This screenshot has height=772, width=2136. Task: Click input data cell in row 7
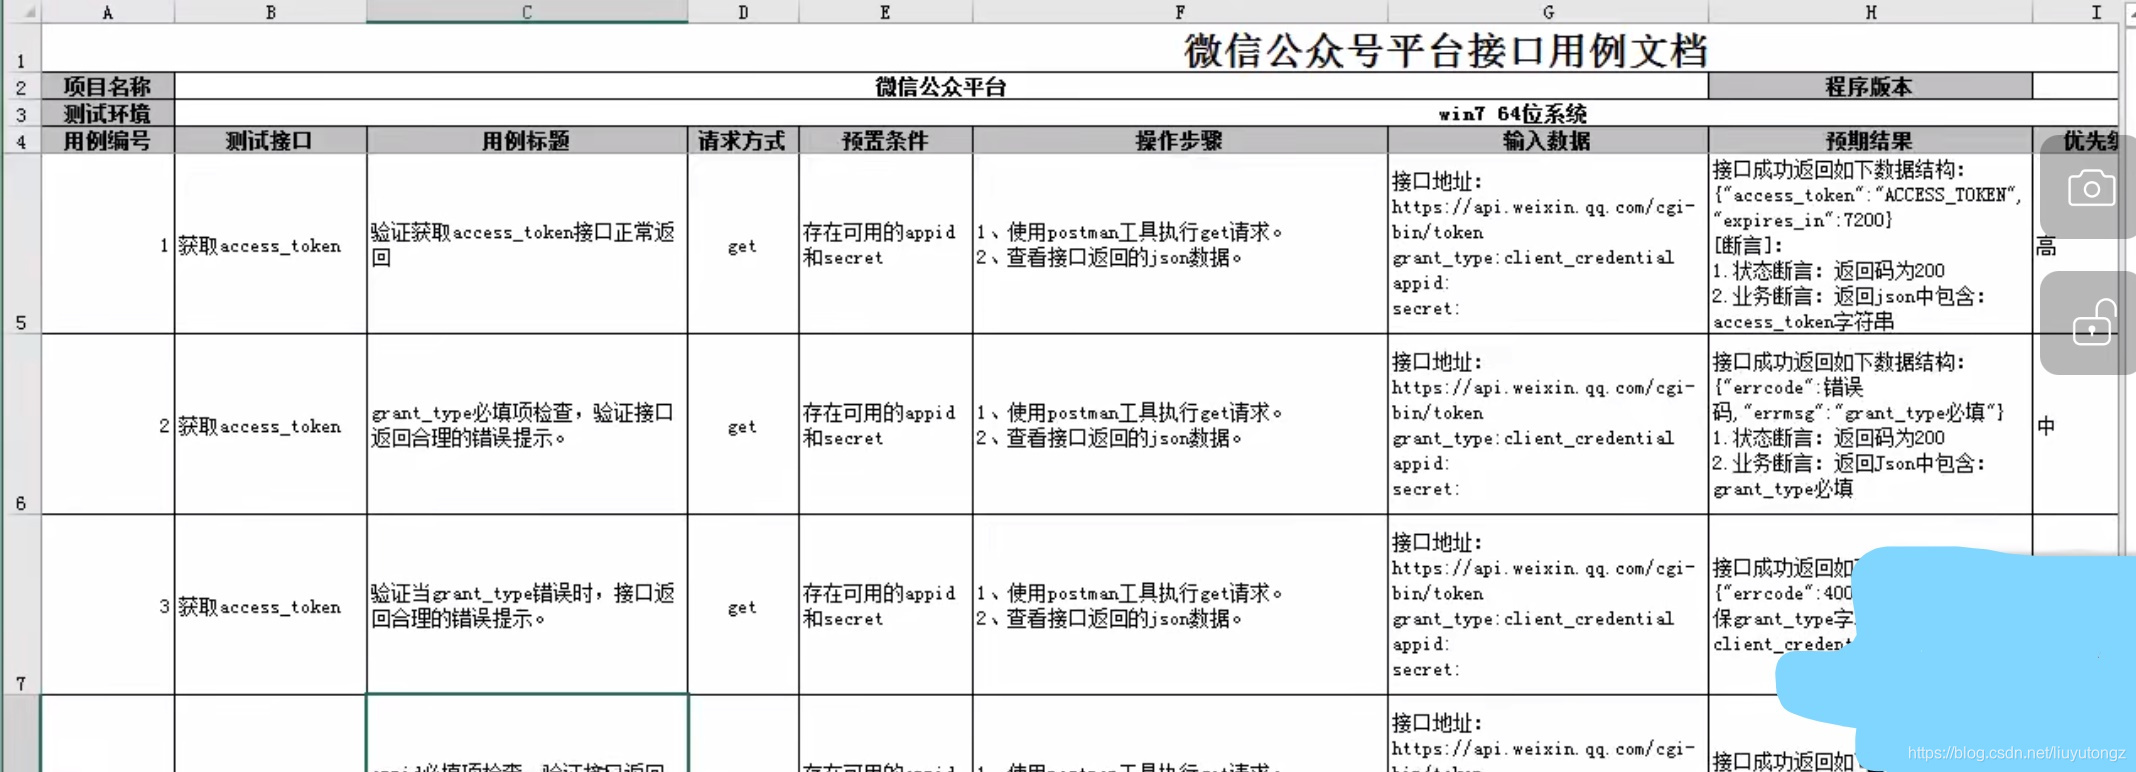coord(1548,605)
